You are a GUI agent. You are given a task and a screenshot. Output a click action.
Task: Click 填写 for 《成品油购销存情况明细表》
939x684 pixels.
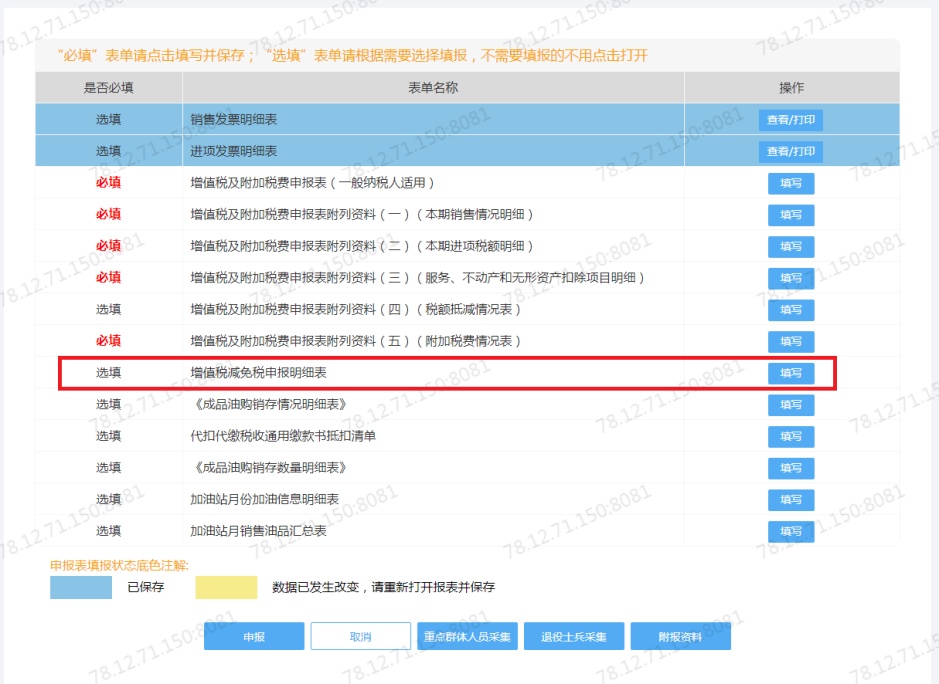coord(790,405)
